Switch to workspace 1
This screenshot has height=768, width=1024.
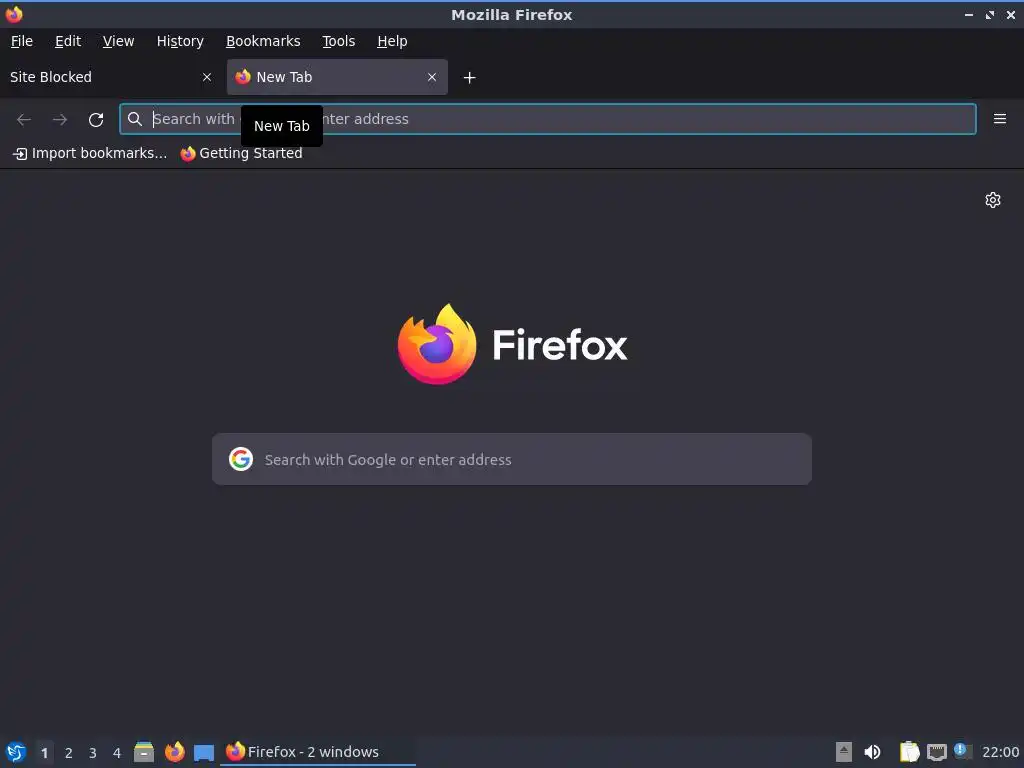coord(44,753)
